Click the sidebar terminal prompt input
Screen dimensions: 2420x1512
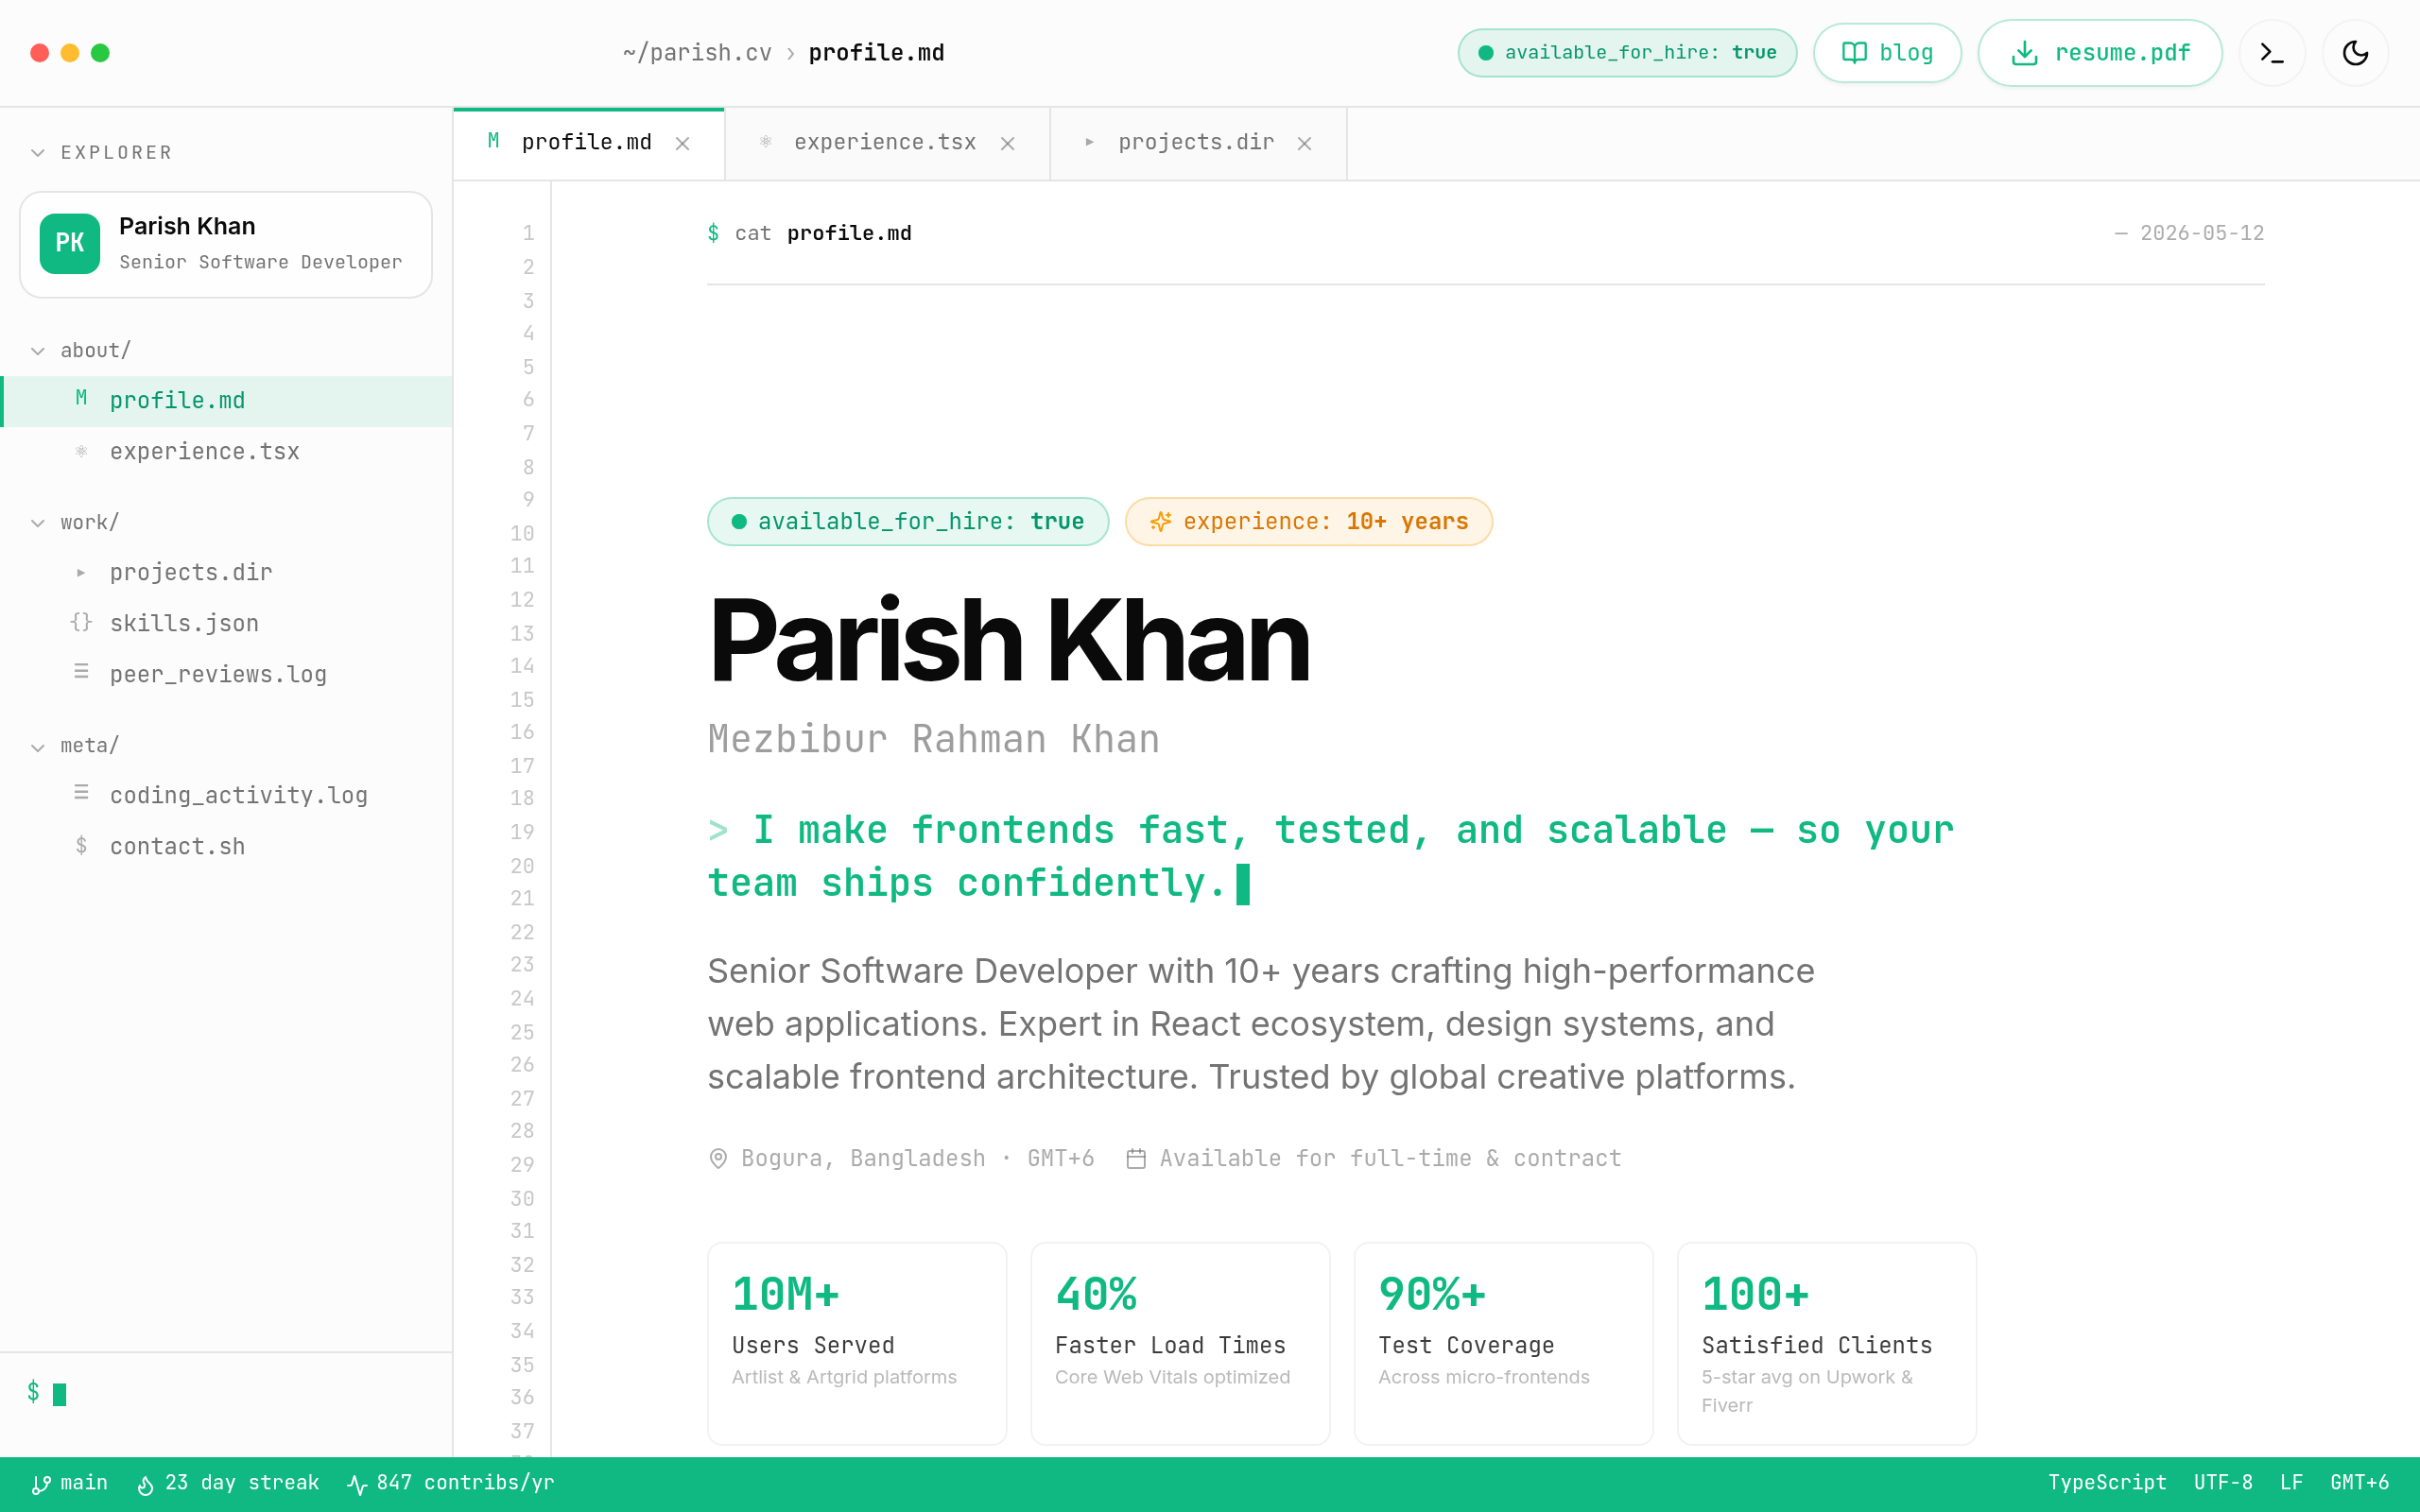coord(226,1393)
